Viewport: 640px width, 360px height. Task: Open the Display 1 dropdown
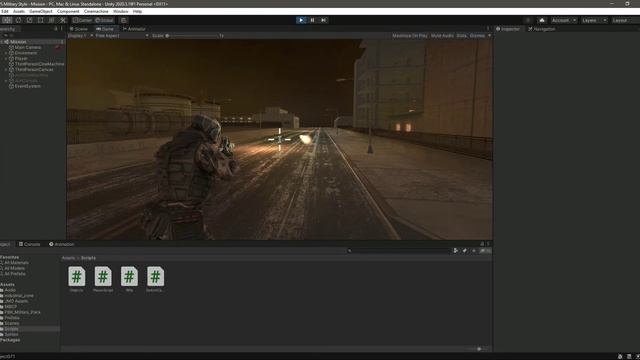[80, 36]
